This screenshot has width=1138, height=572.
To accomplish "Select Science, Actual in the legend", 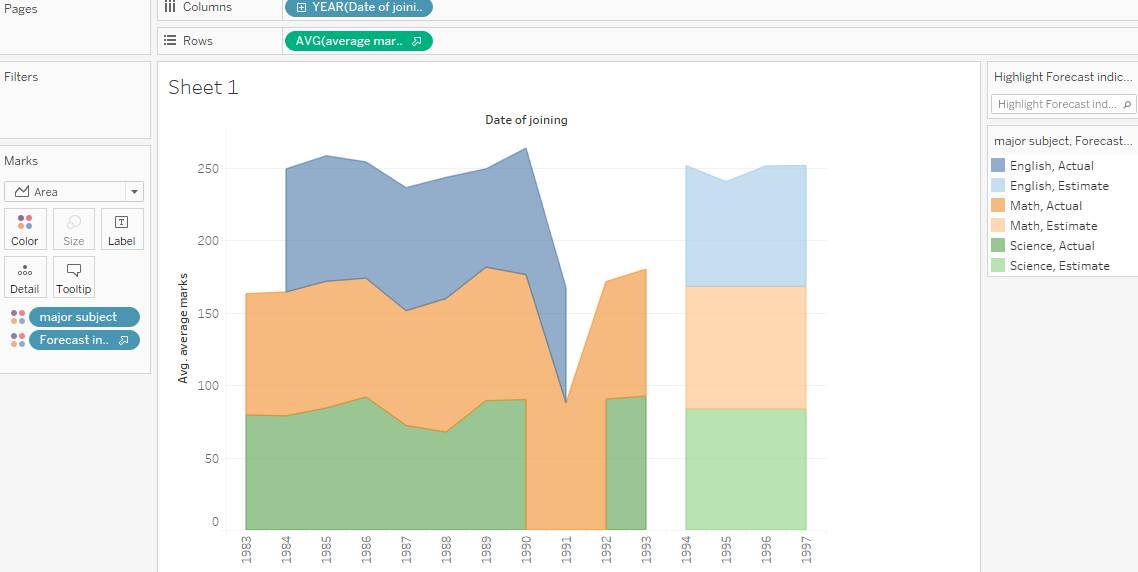I will click(x=1051, y=246).
